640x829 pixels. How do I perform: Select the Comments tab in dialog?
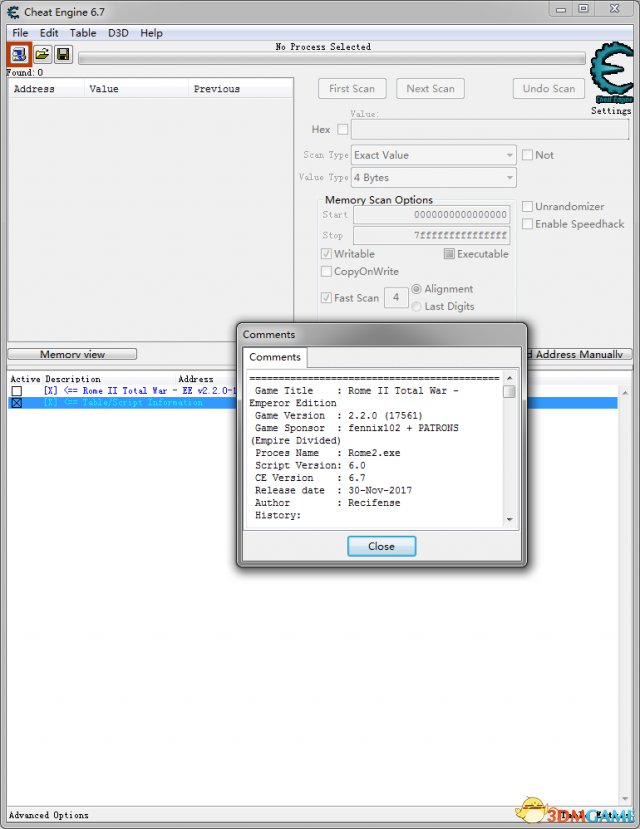point(275,357)
